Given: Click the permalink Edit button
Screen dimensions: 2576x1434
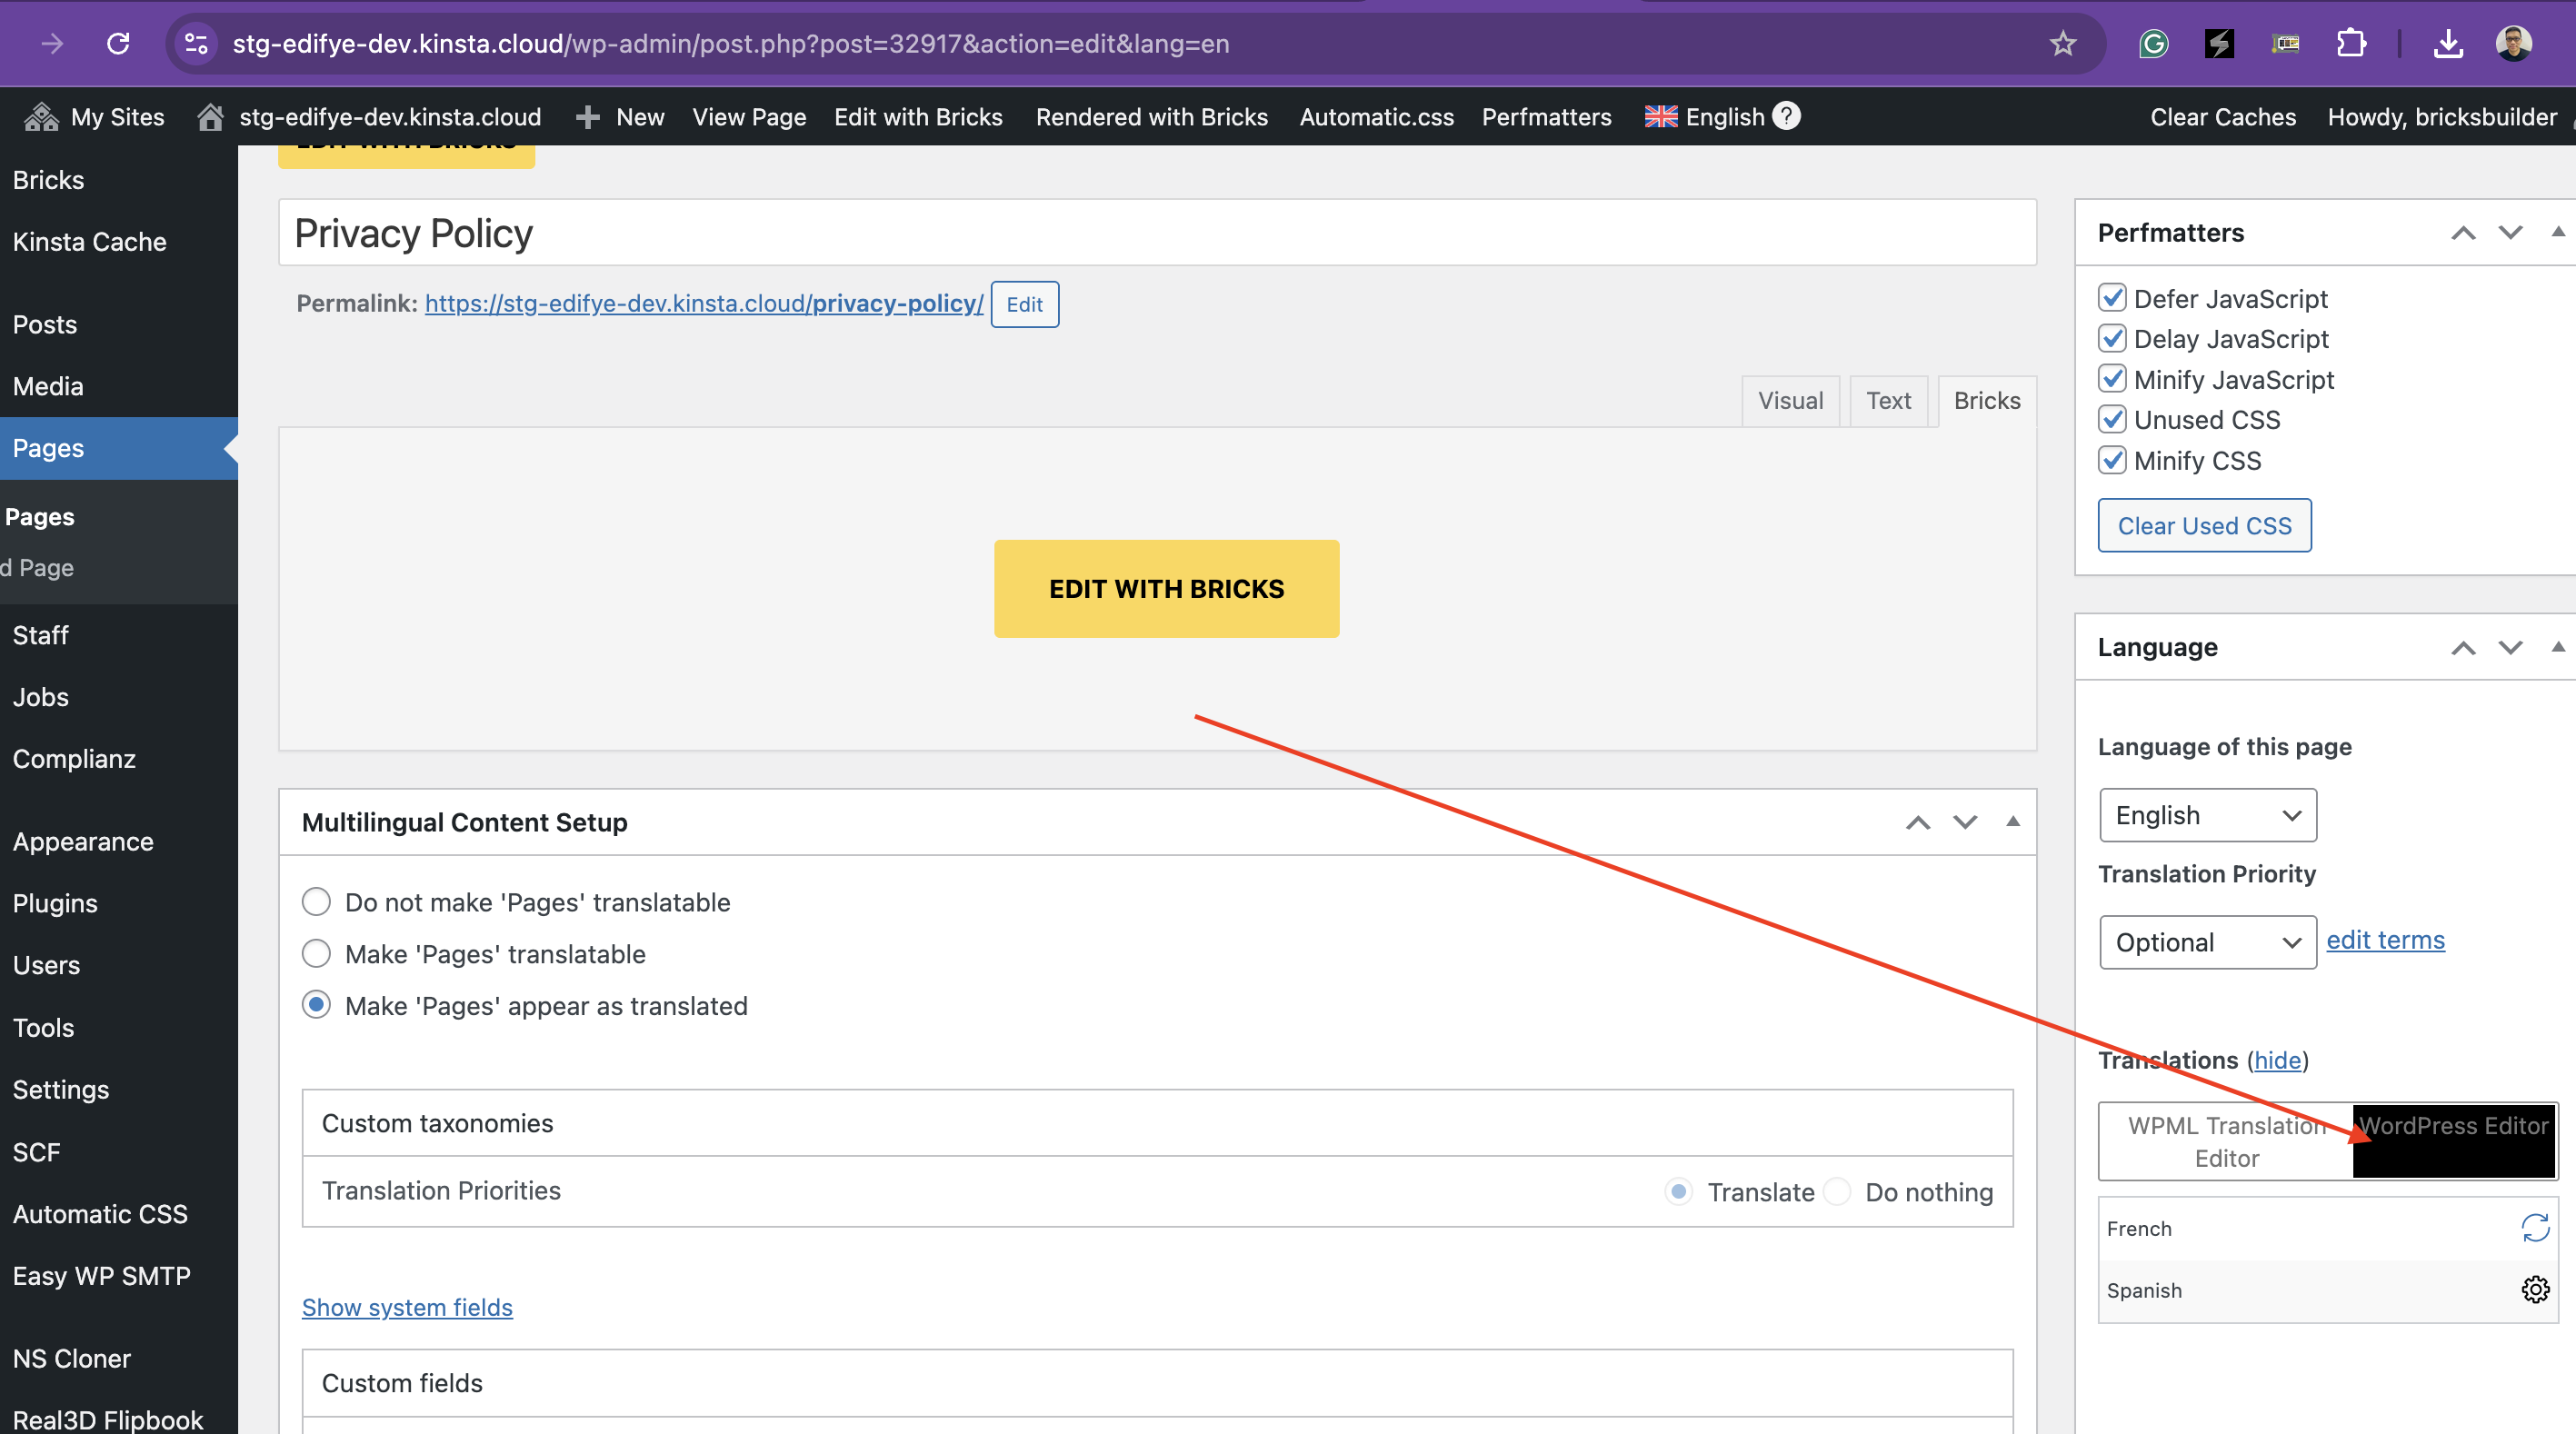Looking at the screenshot, I should pos(1024,304).
